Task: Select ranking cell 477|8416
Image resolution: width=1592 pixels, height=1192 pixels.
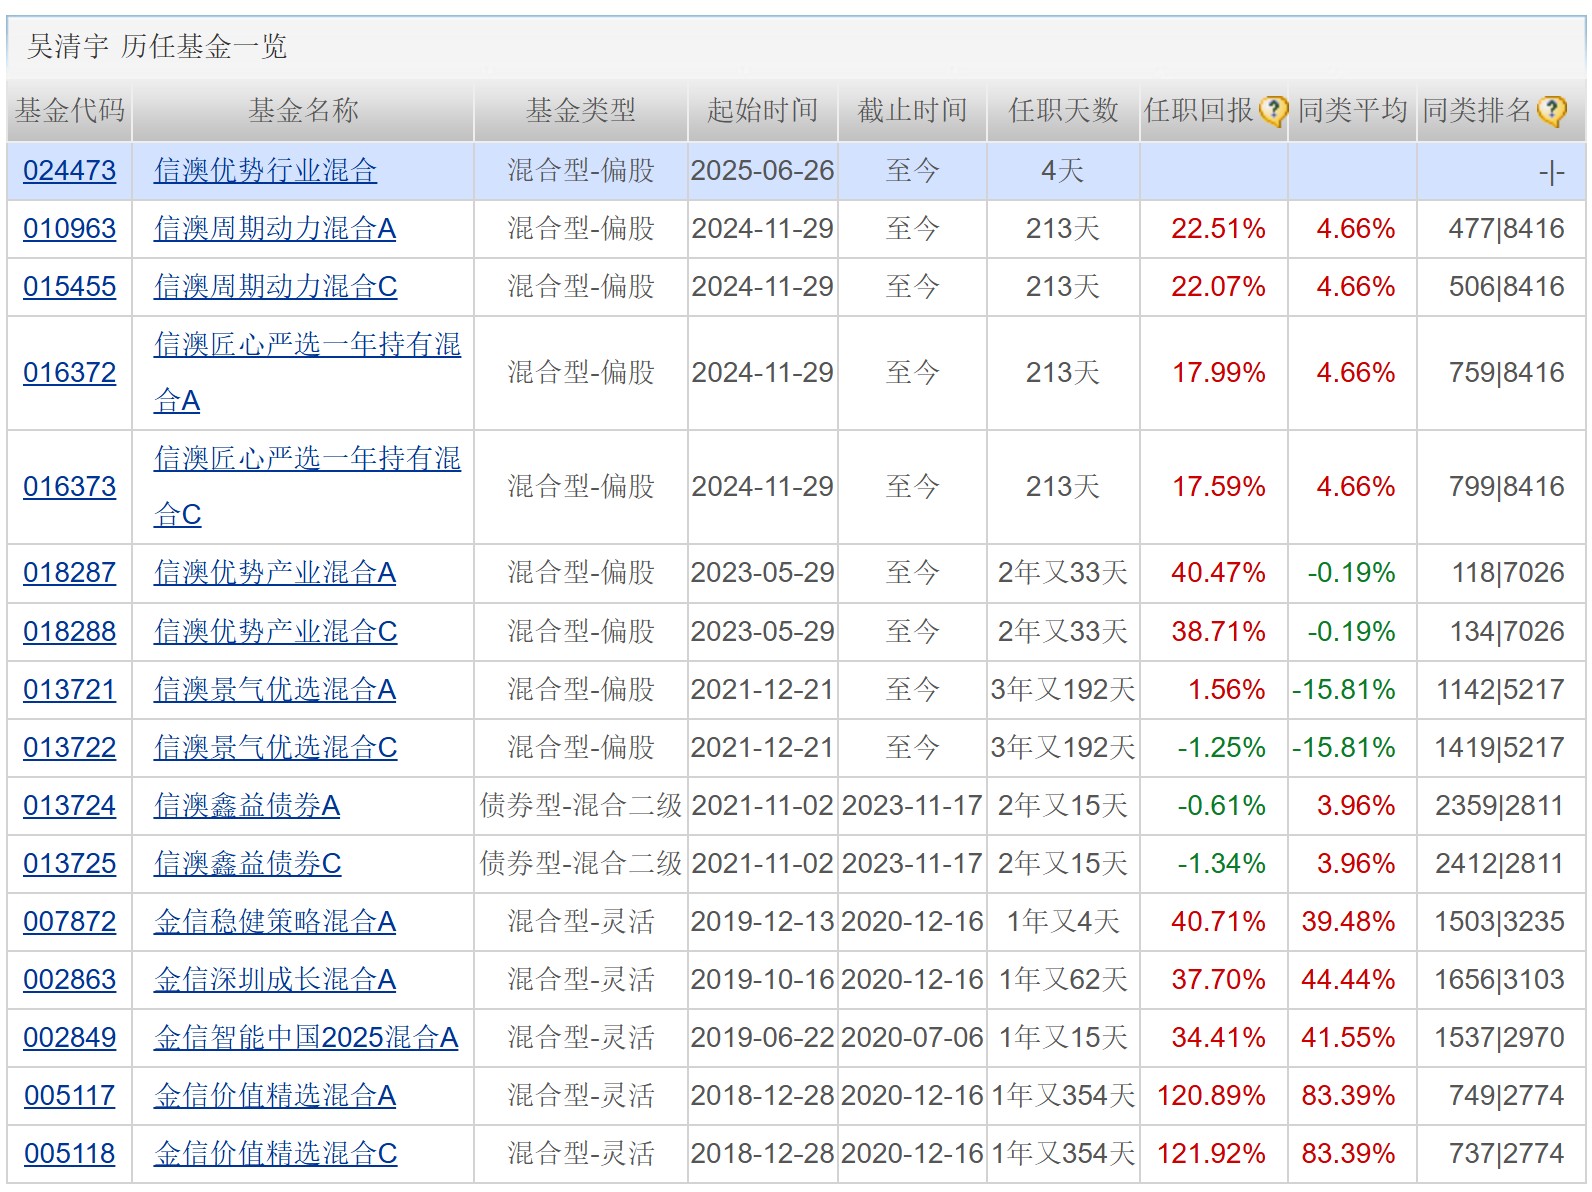Action: [x=1506, y=229]
